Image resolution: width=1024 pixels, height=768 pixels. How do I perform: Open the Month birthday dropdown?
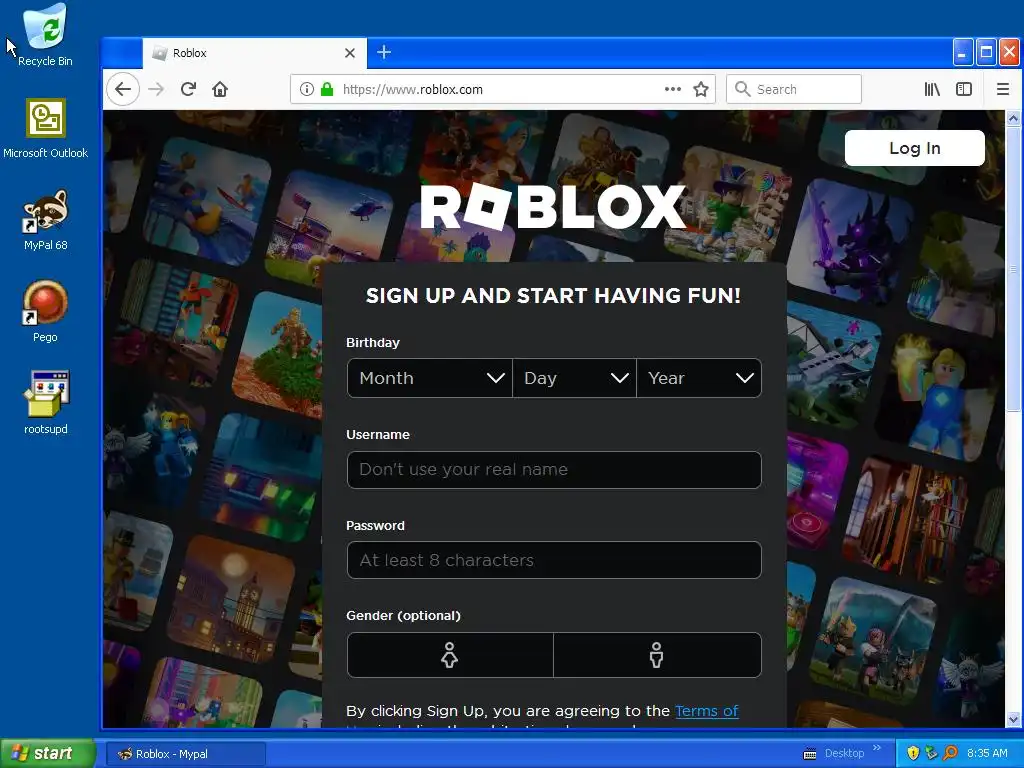click(x=430, y=378)
